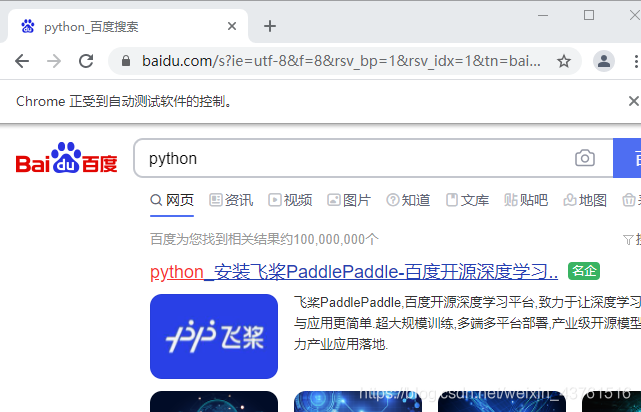Click the address bar URL
The height and width of the screenshot is (412, 641).
click(x=341, y=61)
